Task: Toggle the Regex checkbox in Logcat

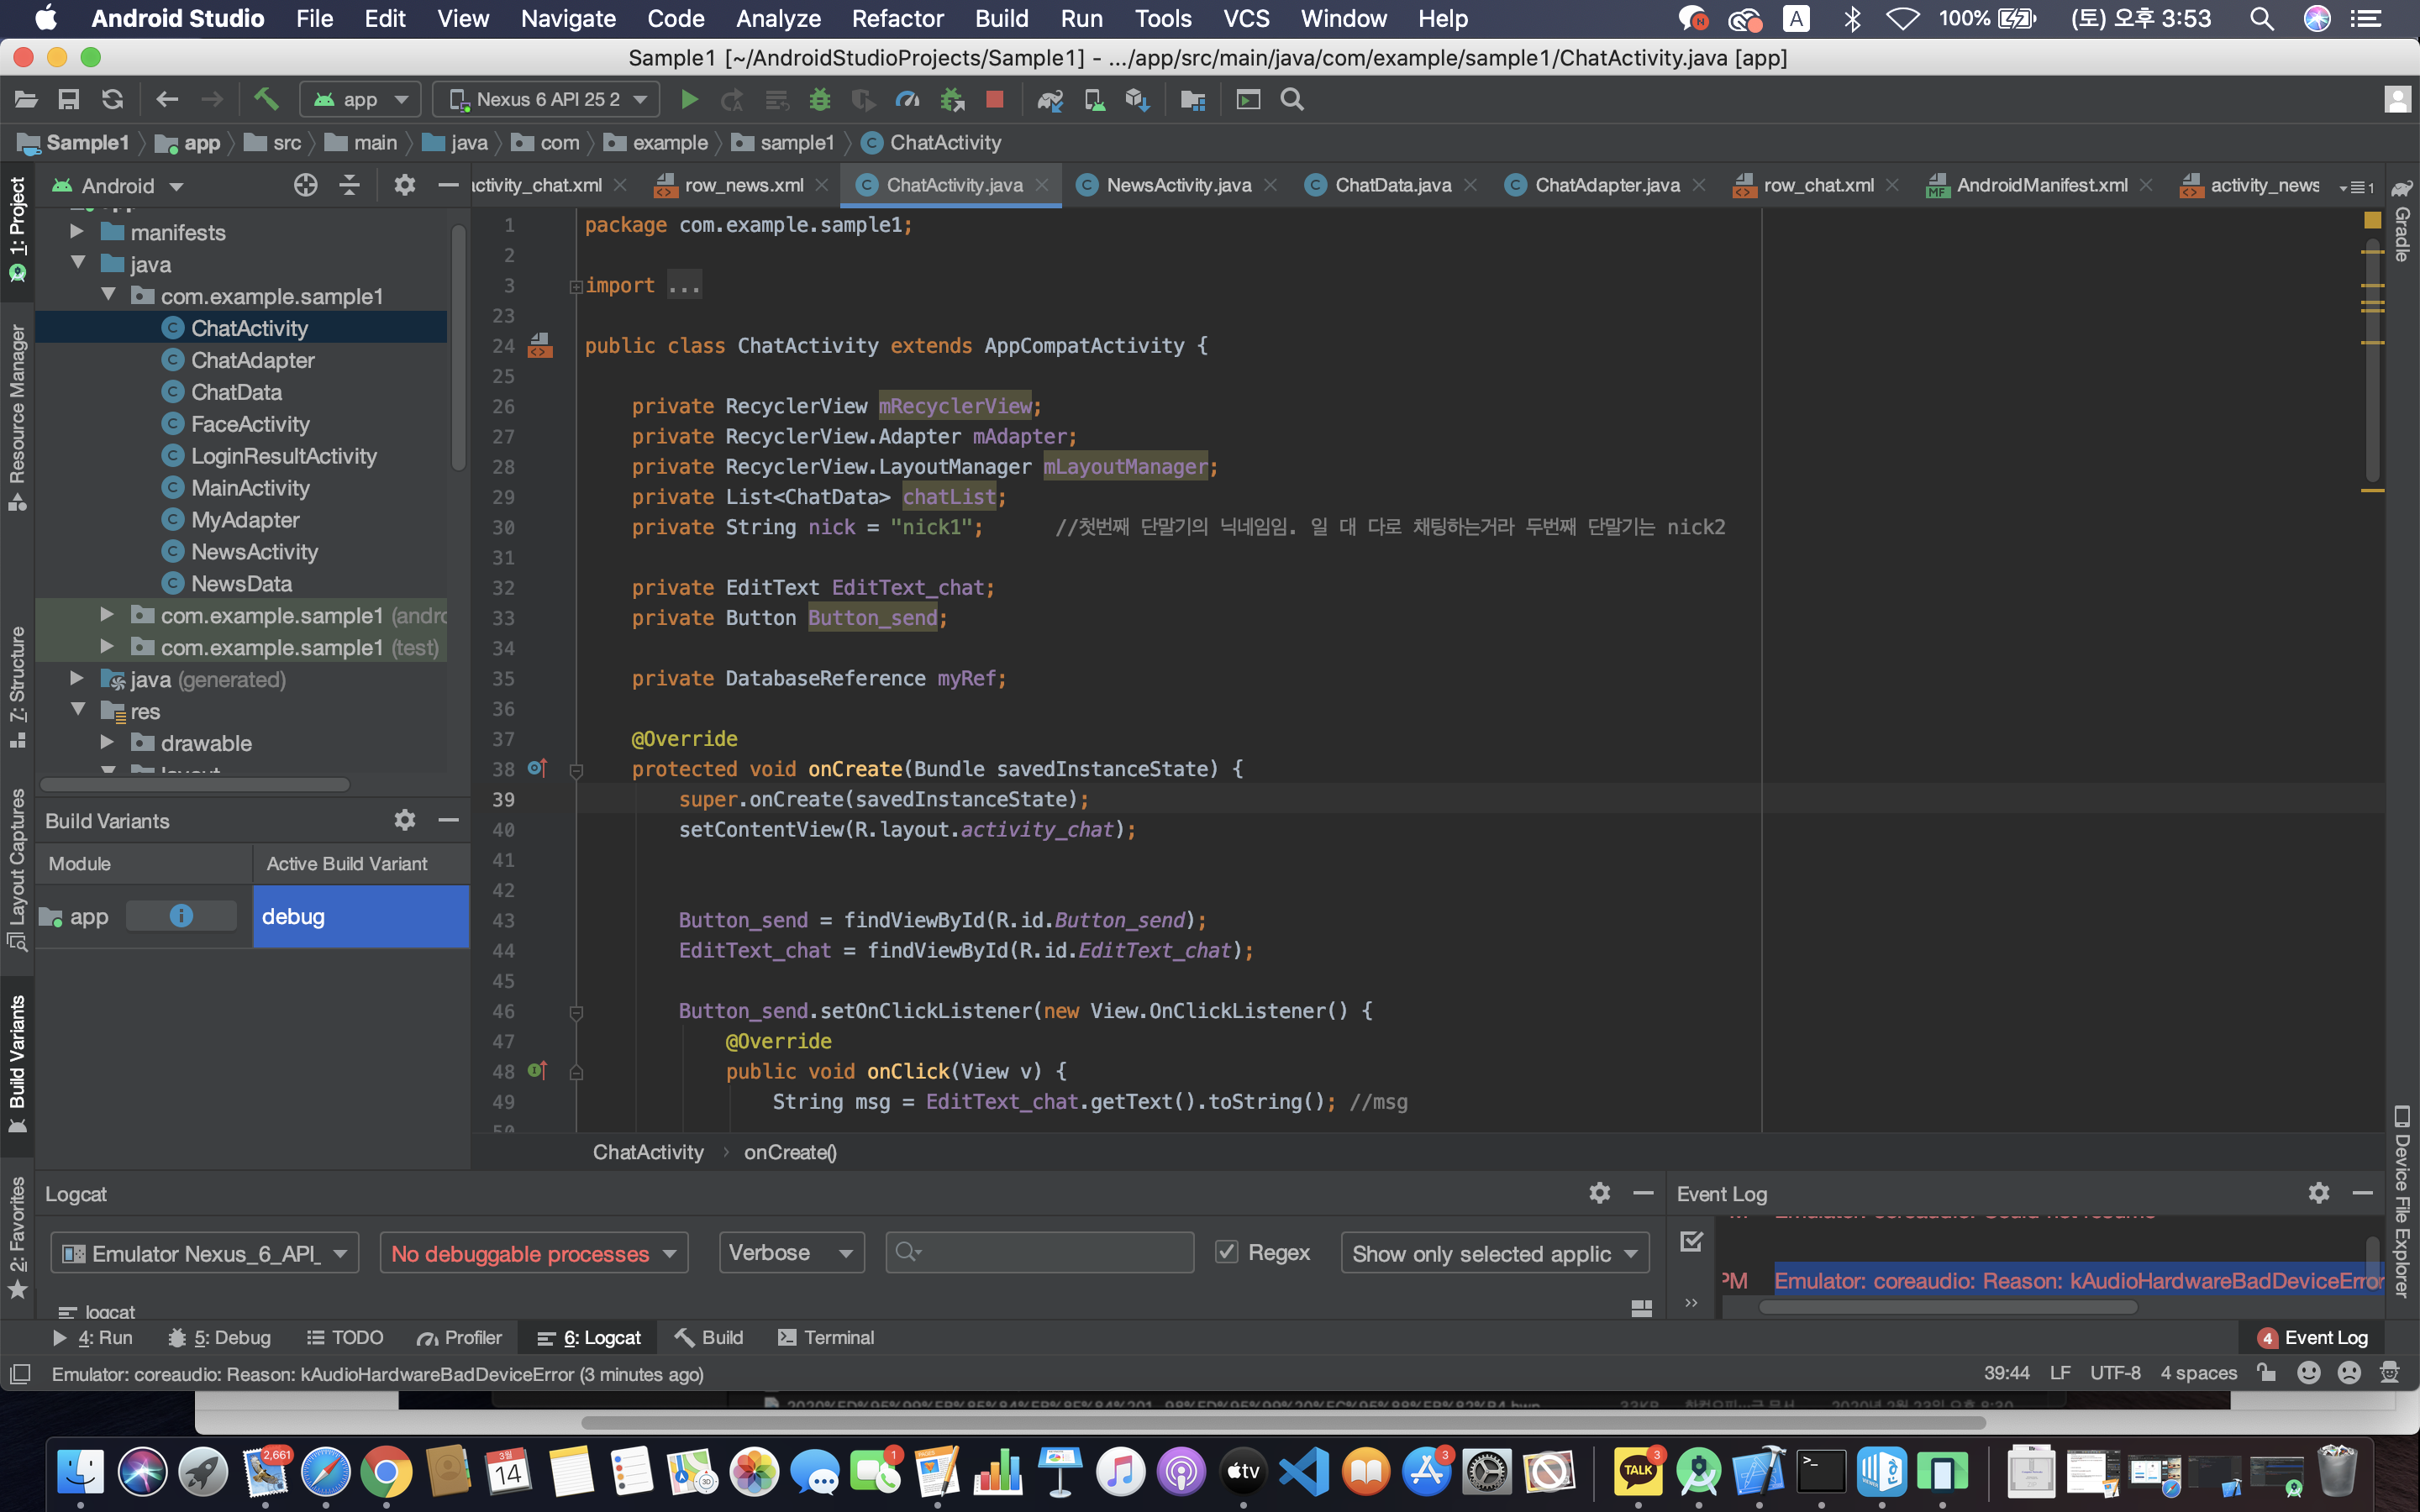Action: pos(1227,1252)
